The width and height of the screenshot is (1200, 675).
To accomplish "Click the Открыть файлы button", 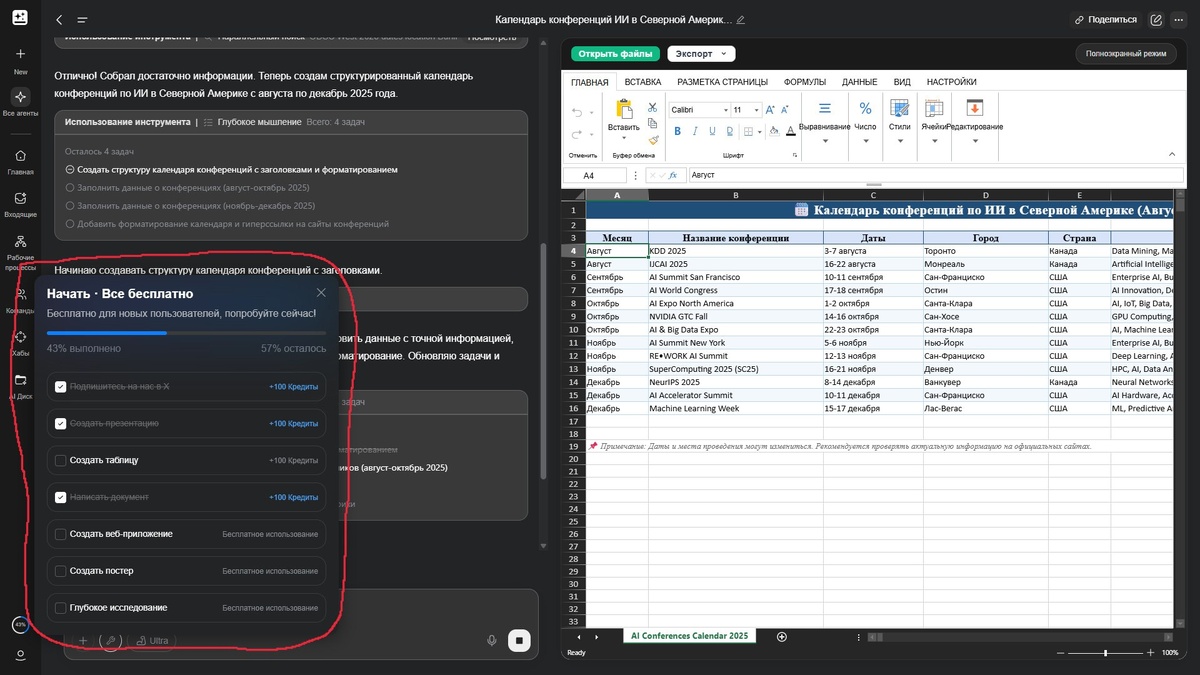I will point(616,54).
